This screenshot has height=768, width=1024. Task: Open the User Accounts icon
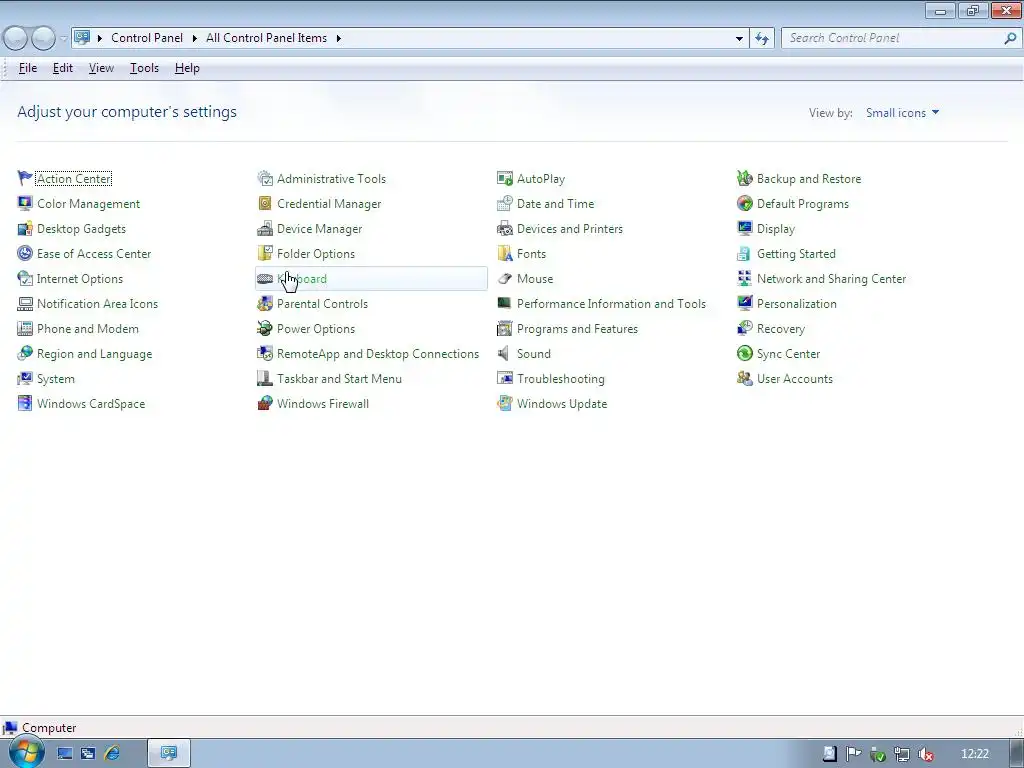pyautogui.click(x=744, y=378)
